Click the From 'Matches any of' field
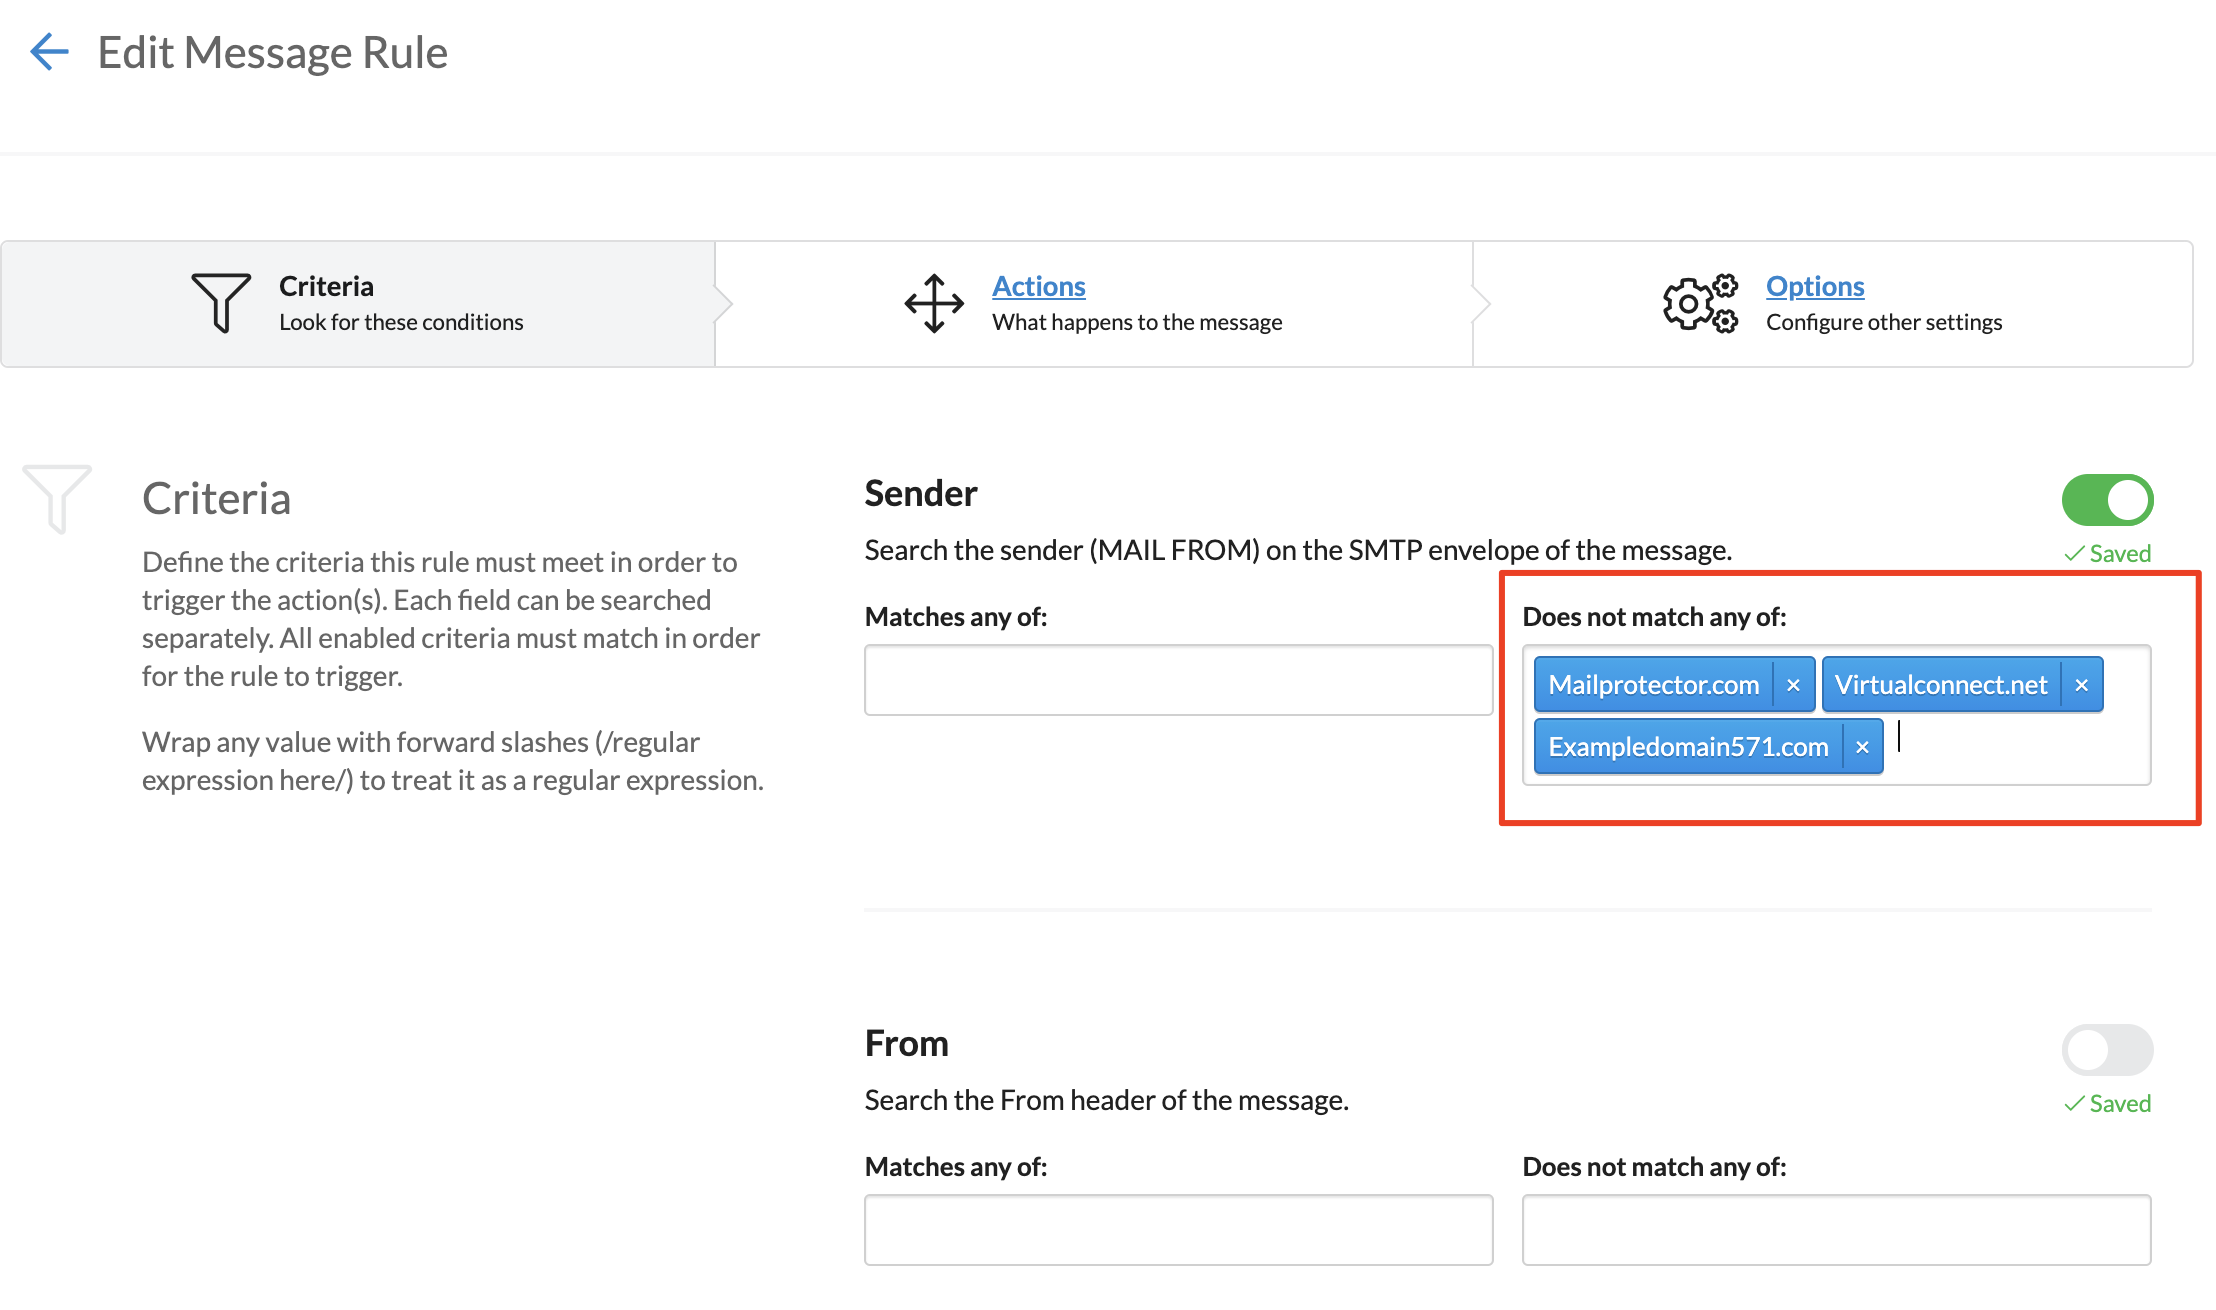The height and width of the screenshot is (1310, 2216). (x=1178, y=1230)
